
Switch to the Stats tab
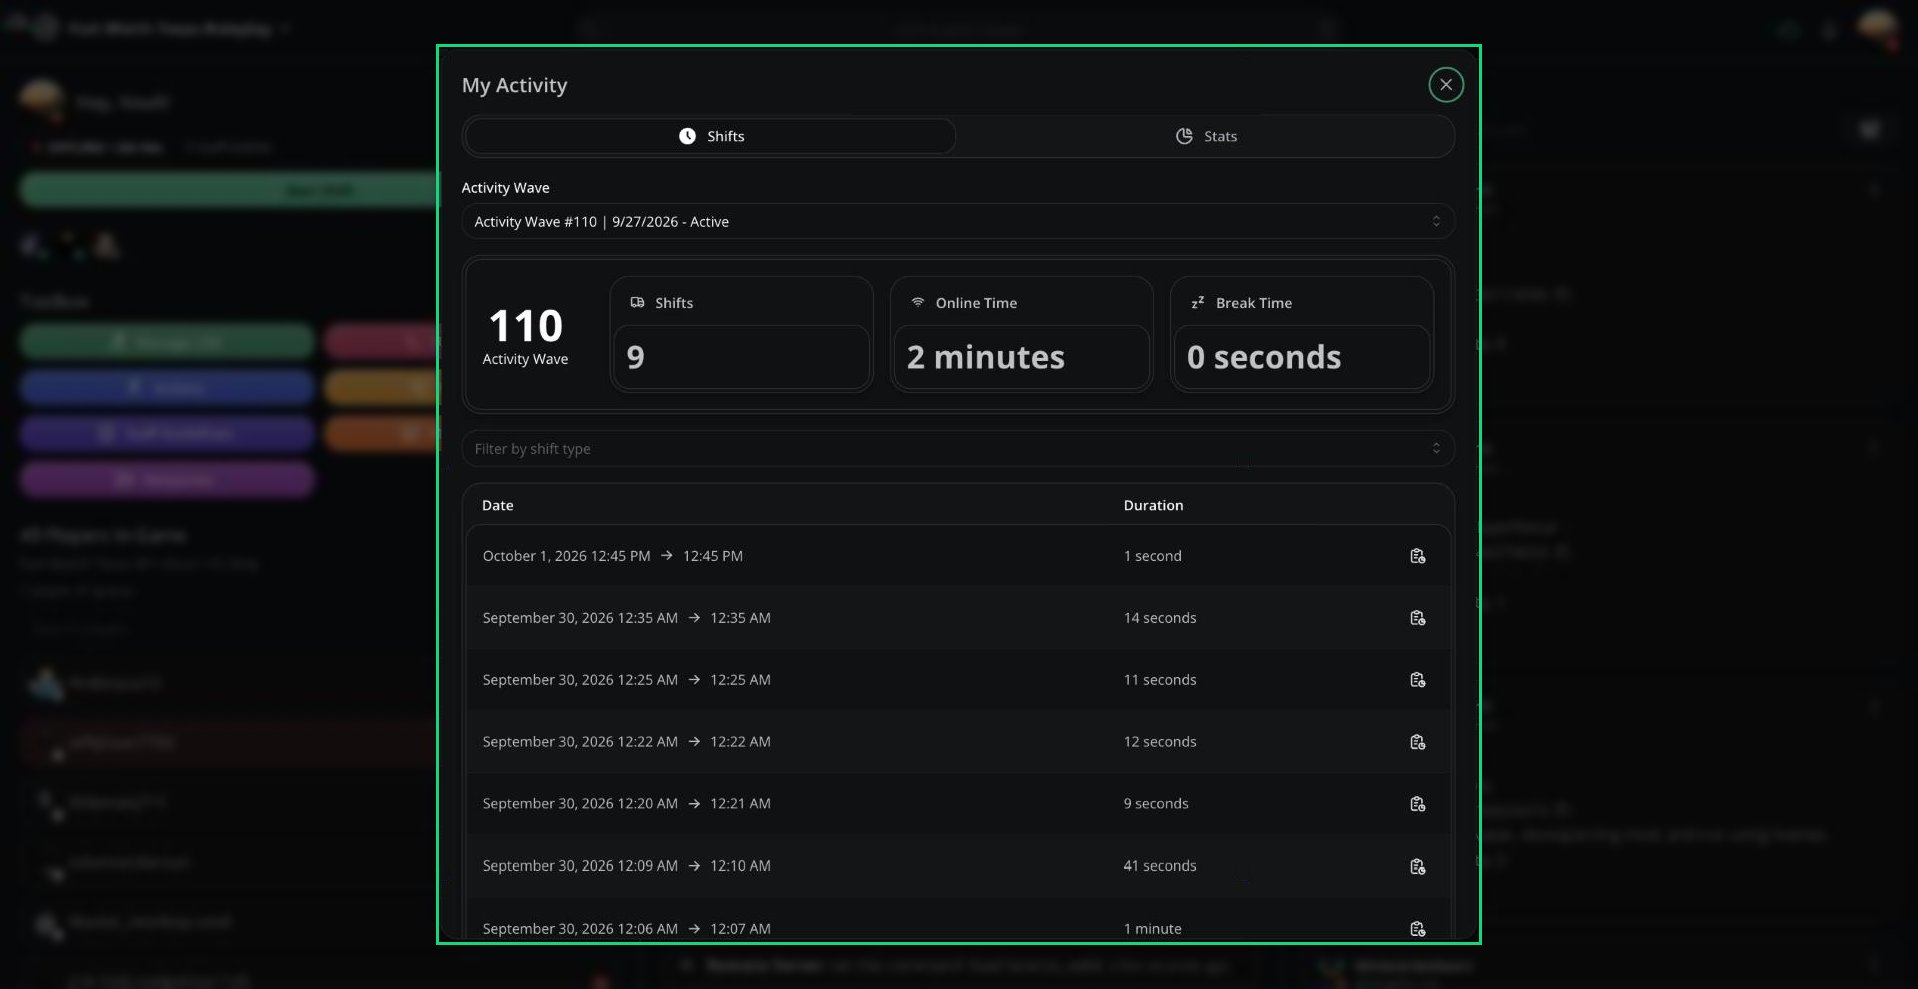[x=1206, y=136]
